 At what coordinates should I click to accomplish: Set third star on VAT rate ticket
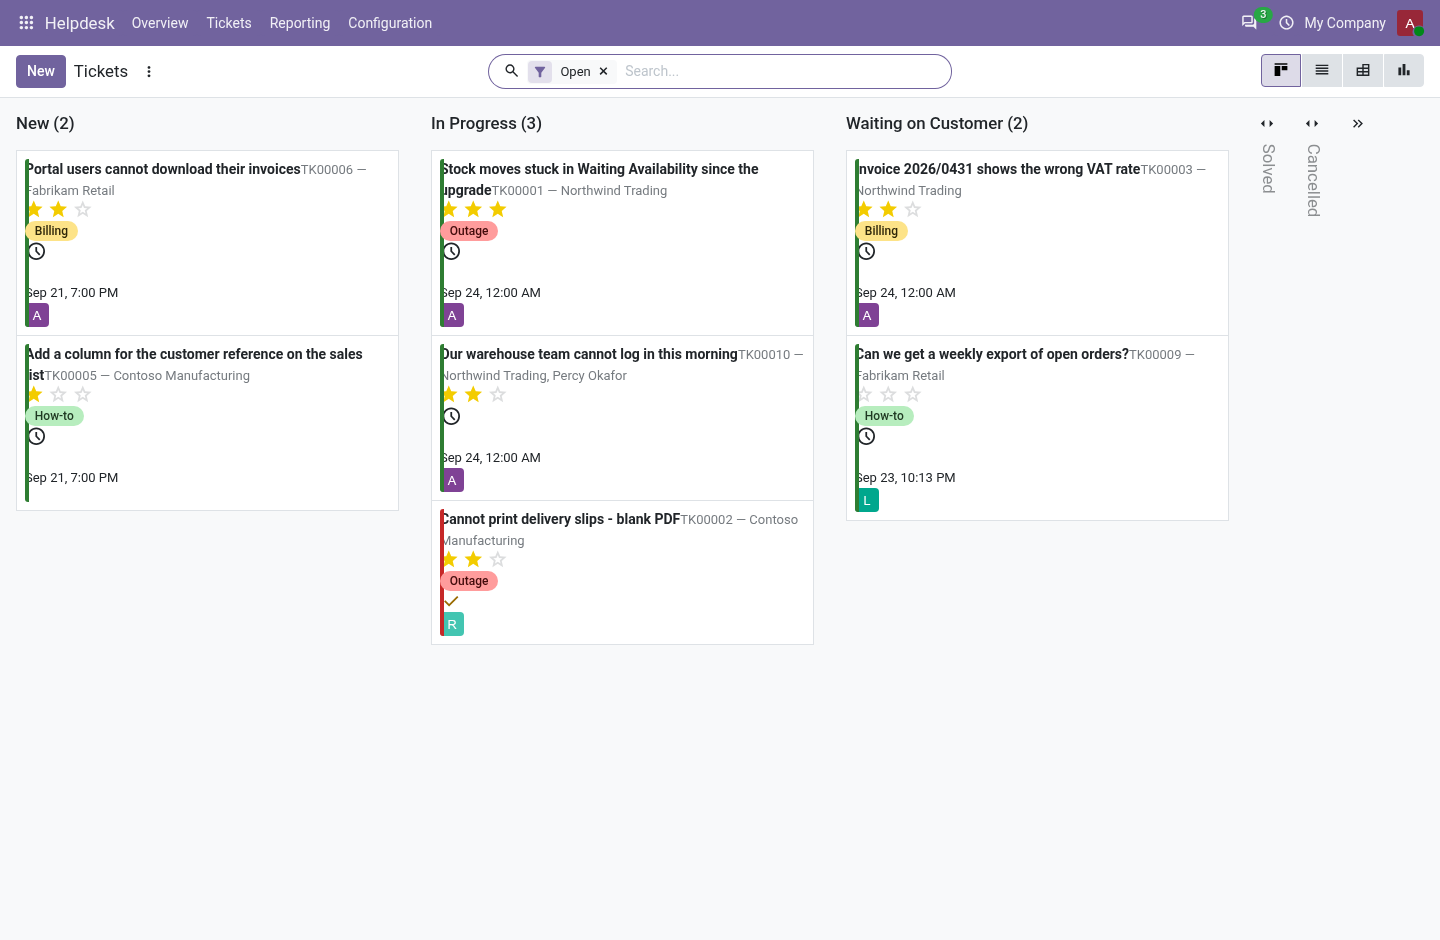tap(913, 209)
